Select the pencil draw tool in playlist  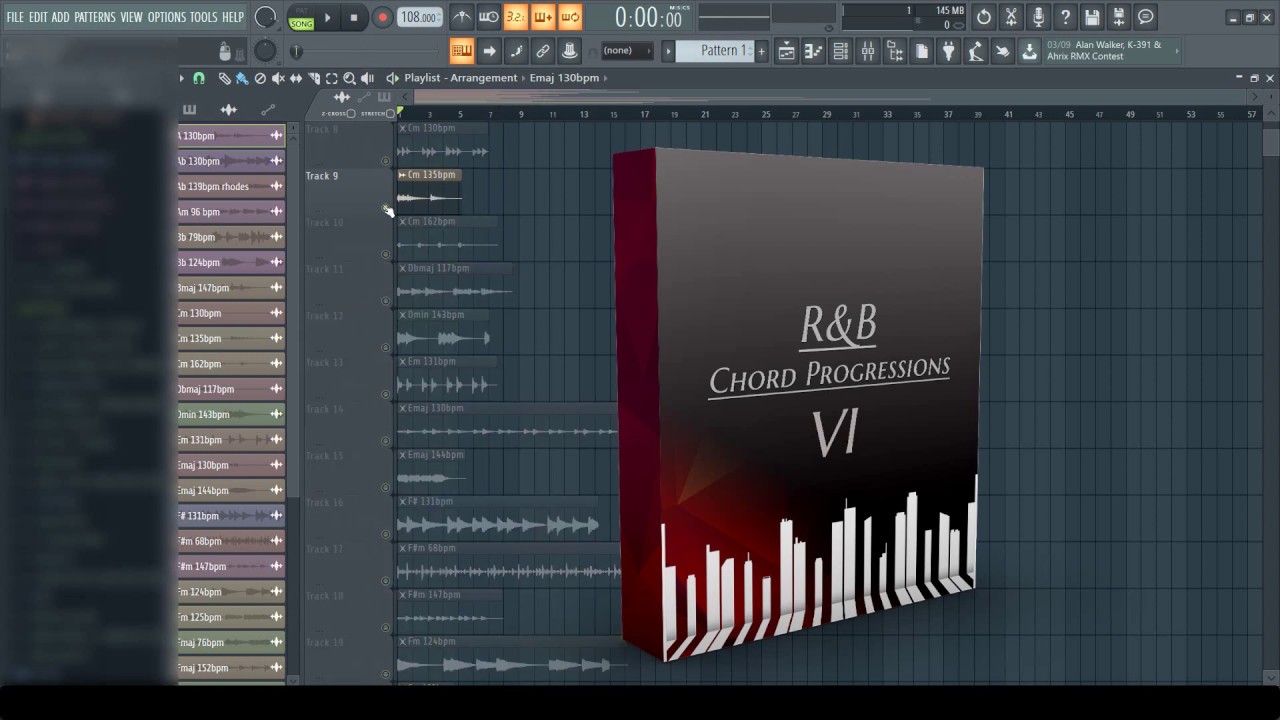[225, 78]
